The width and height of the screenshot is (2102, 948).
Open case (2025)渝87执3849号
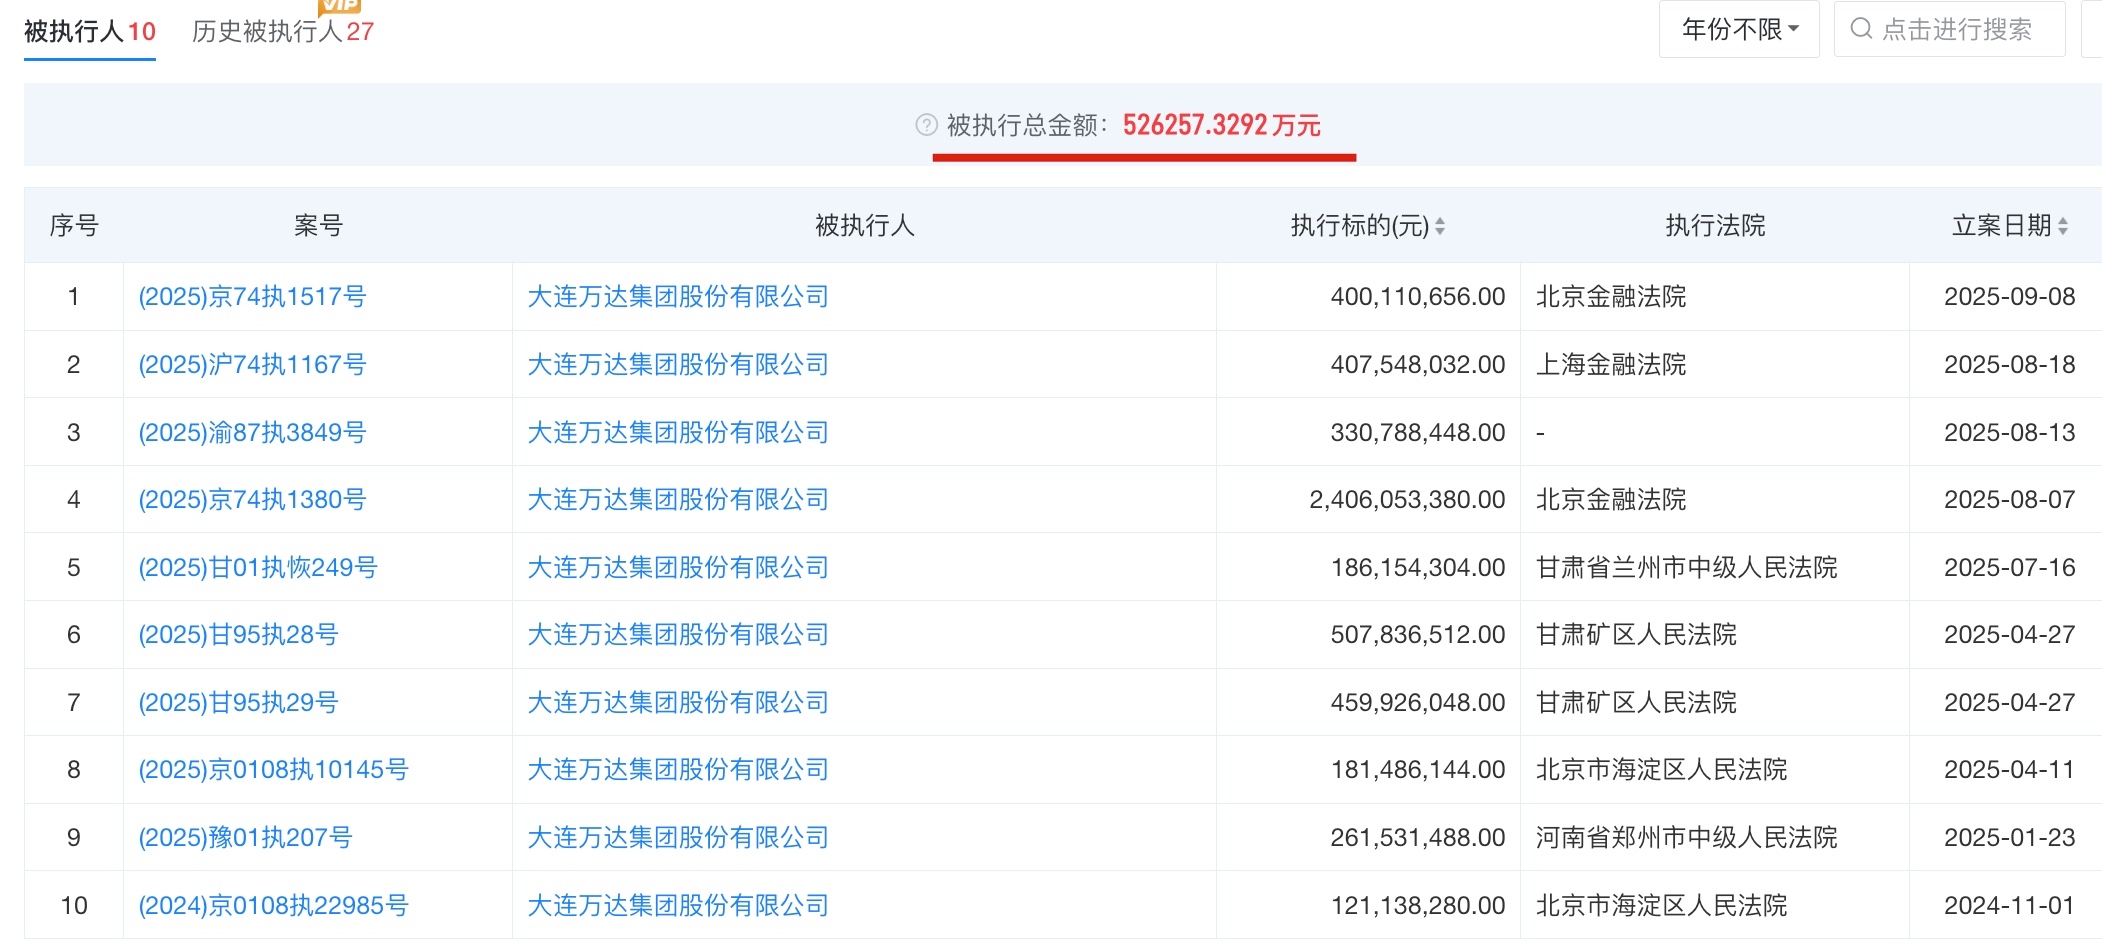[x=252, y=433]
